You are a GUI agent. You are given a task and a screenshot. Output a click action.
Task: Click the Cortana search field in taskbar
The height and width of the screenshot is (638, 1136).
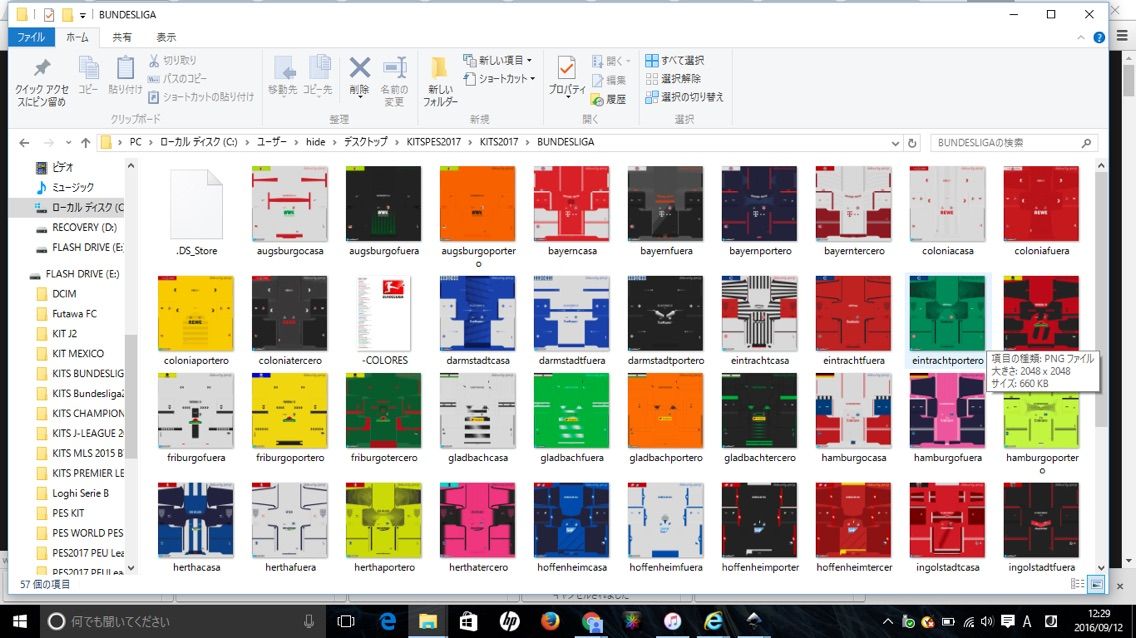(184, 621)
